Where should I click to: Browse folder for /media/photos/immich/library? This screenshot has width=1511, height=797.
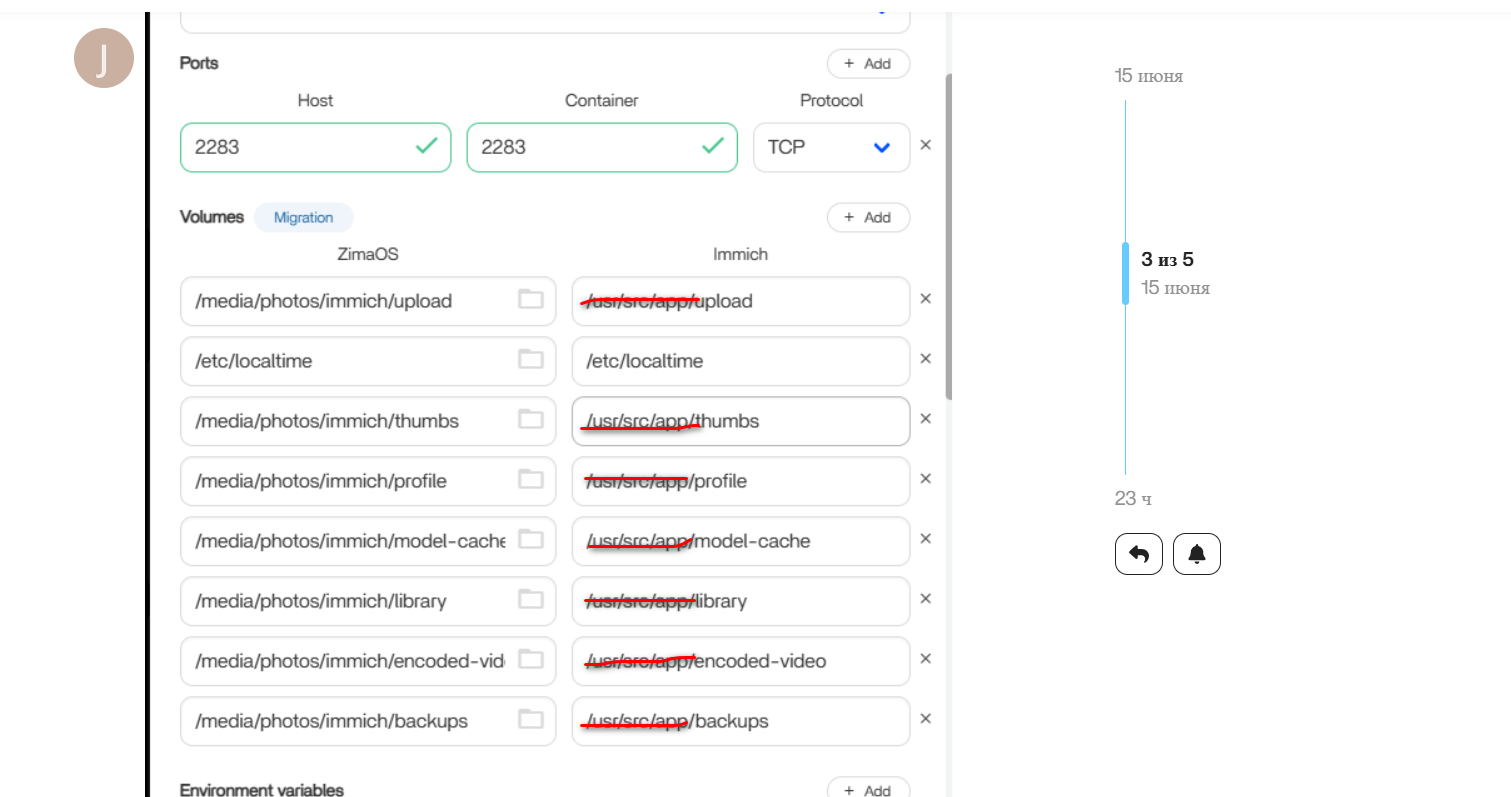tap(530, 599)
